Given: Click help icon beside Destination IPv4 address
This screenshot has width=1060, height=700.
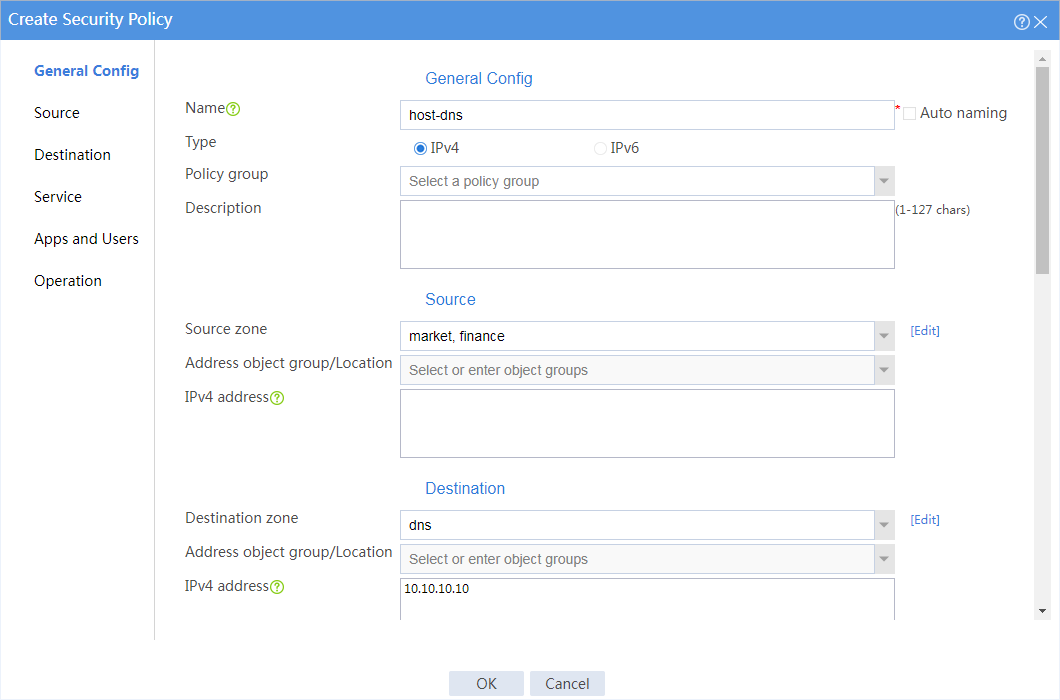Looking at the screenshot, I should (277, 587).
